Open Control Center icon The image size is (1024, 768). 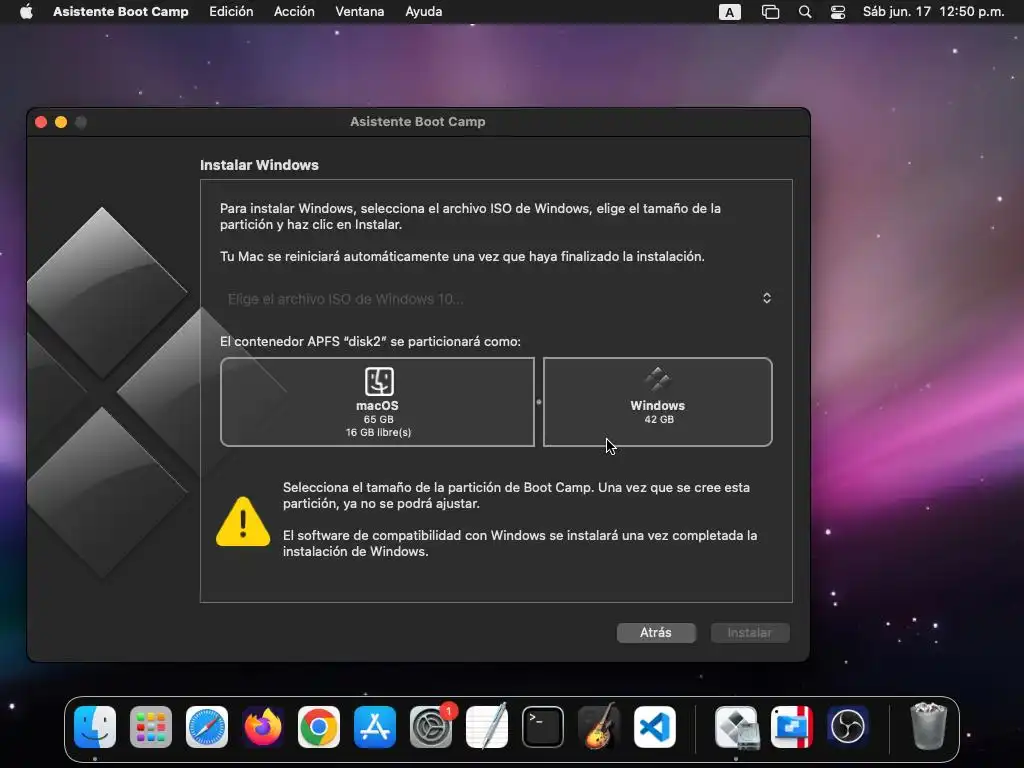click(838, 12)
